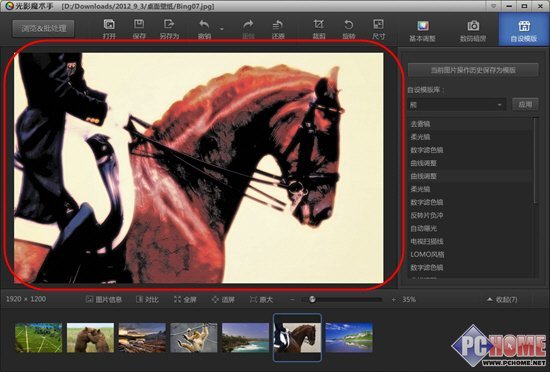Viewport: 550px width, 372px height.
Task: Switch to the 数码暗房 tab
Action: pos(473,31)
